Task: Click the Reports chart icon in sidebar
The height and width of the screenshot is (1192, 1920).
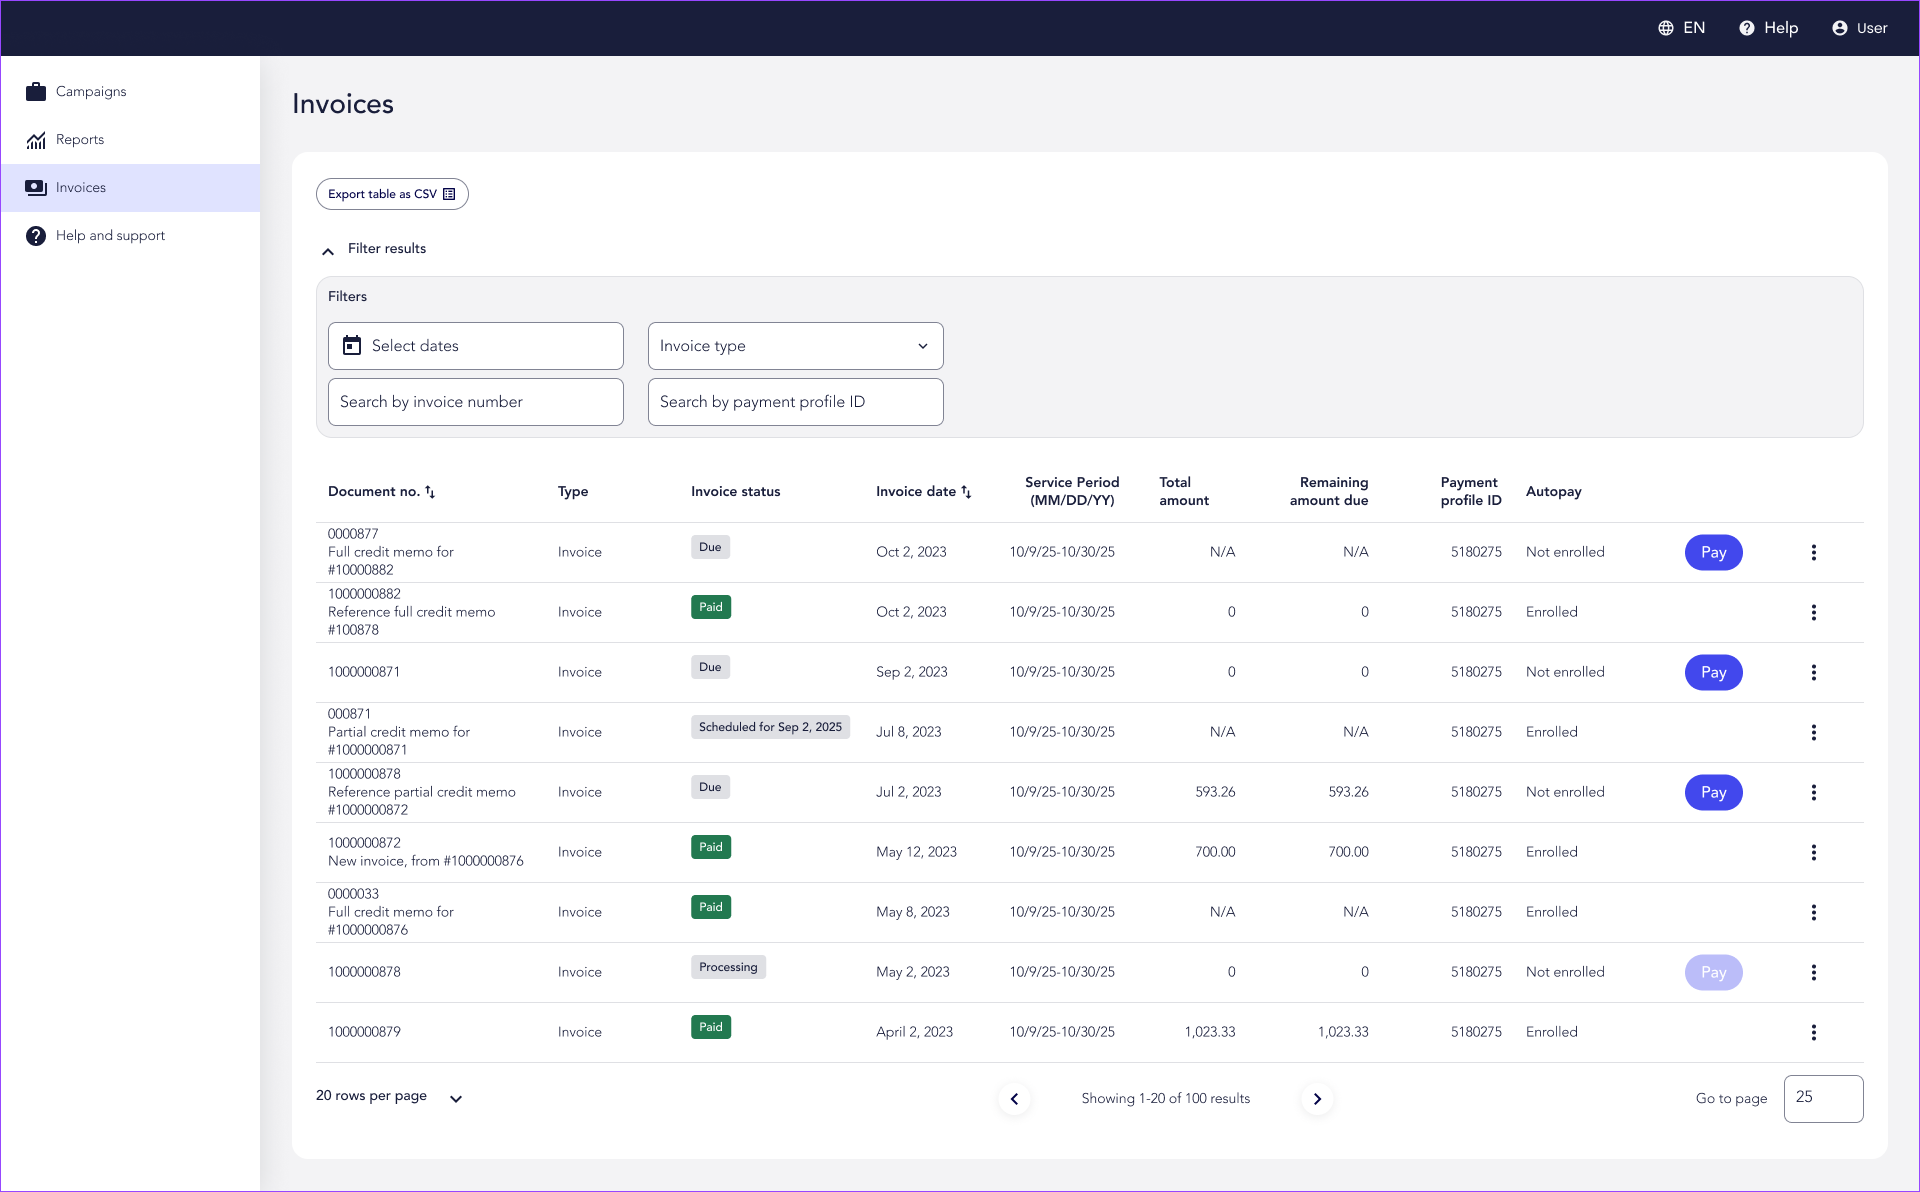Action: click(36, 140)
